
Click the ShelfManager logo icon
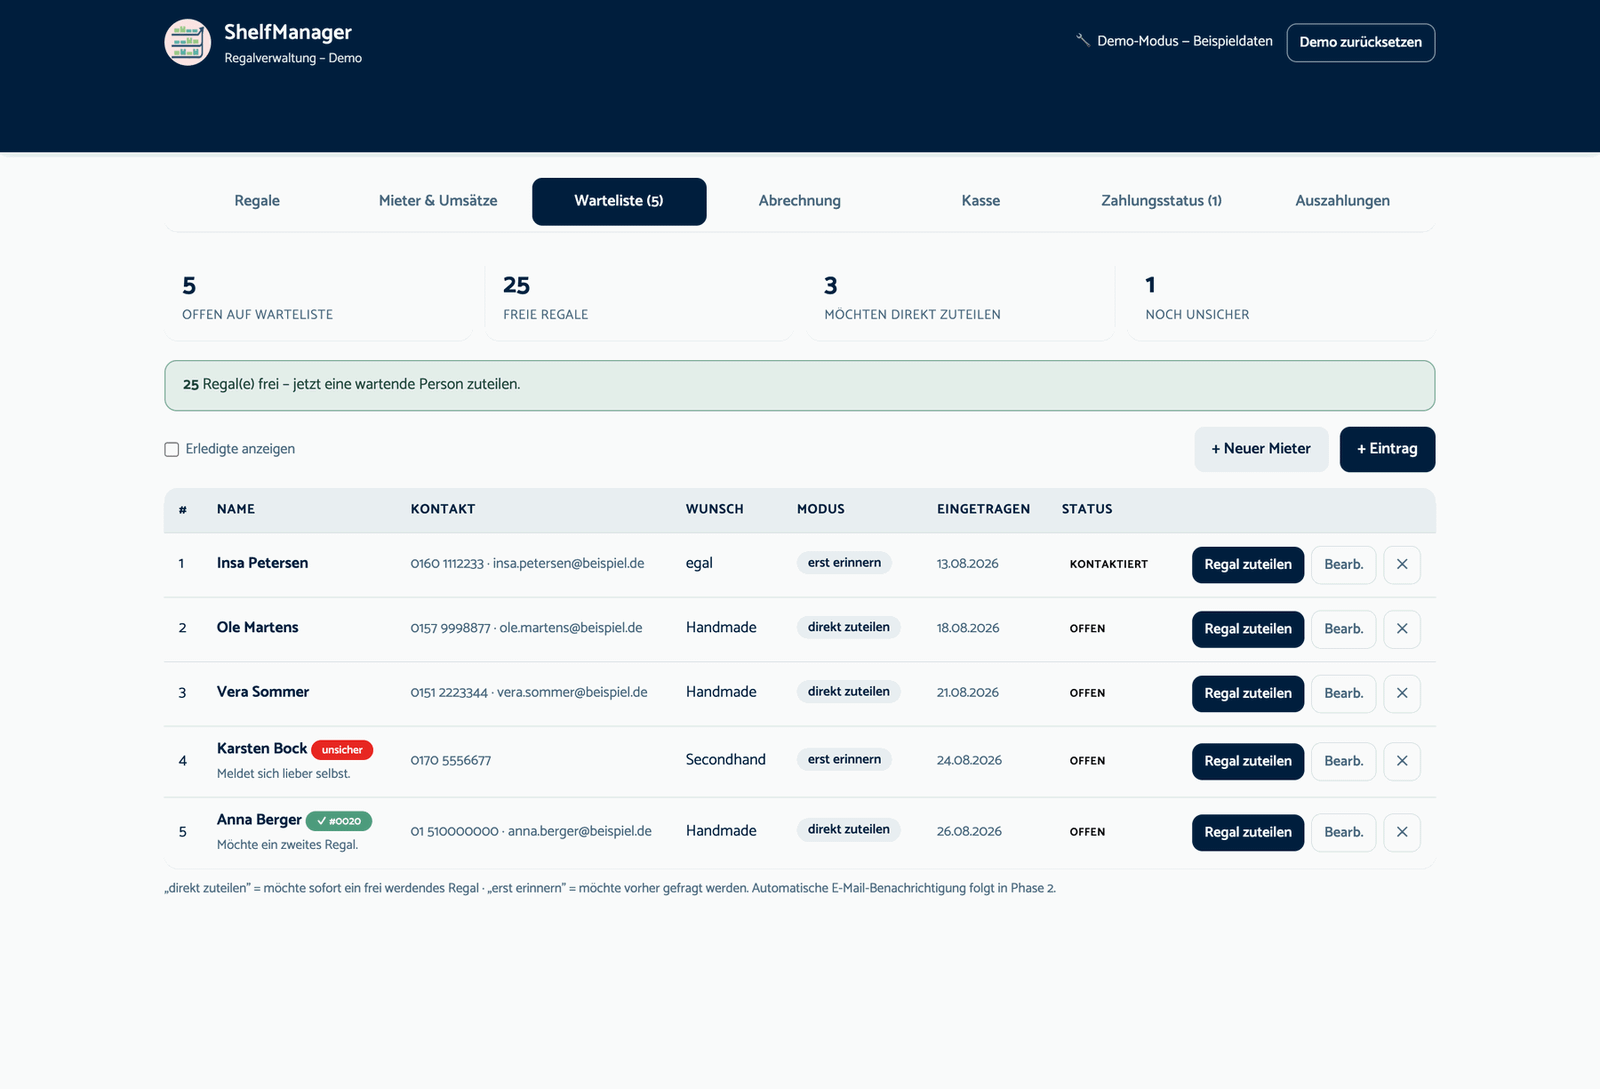pos(188,42)
